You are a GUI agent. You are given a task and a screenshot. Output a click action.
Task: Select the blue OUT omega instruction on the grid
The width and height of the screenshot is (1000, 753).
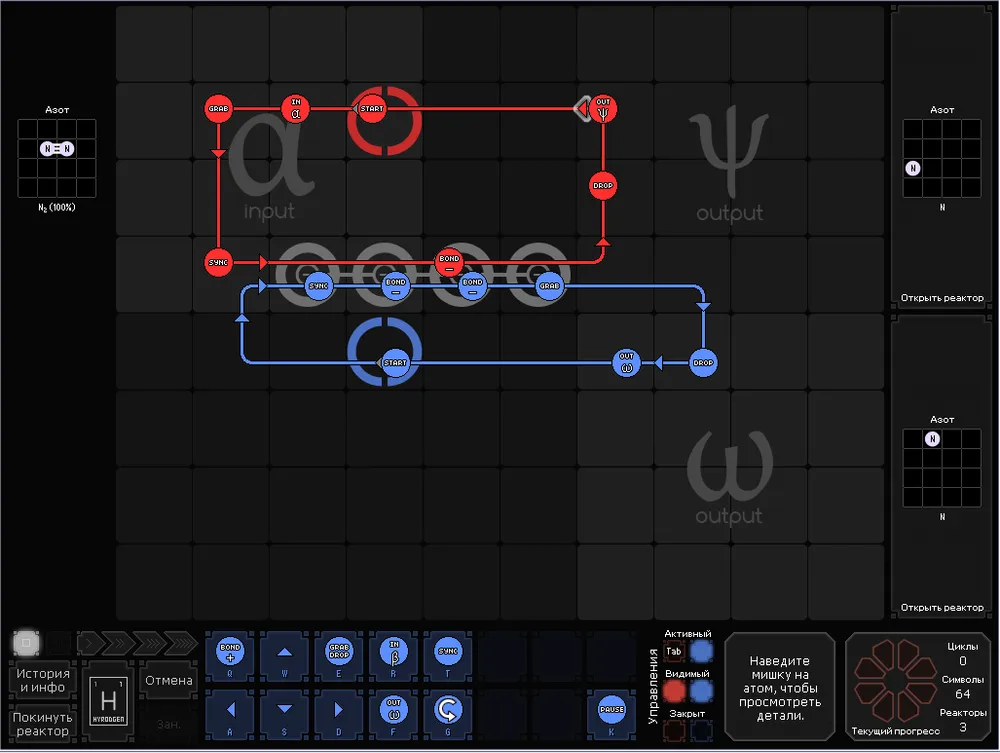point(626,363)
